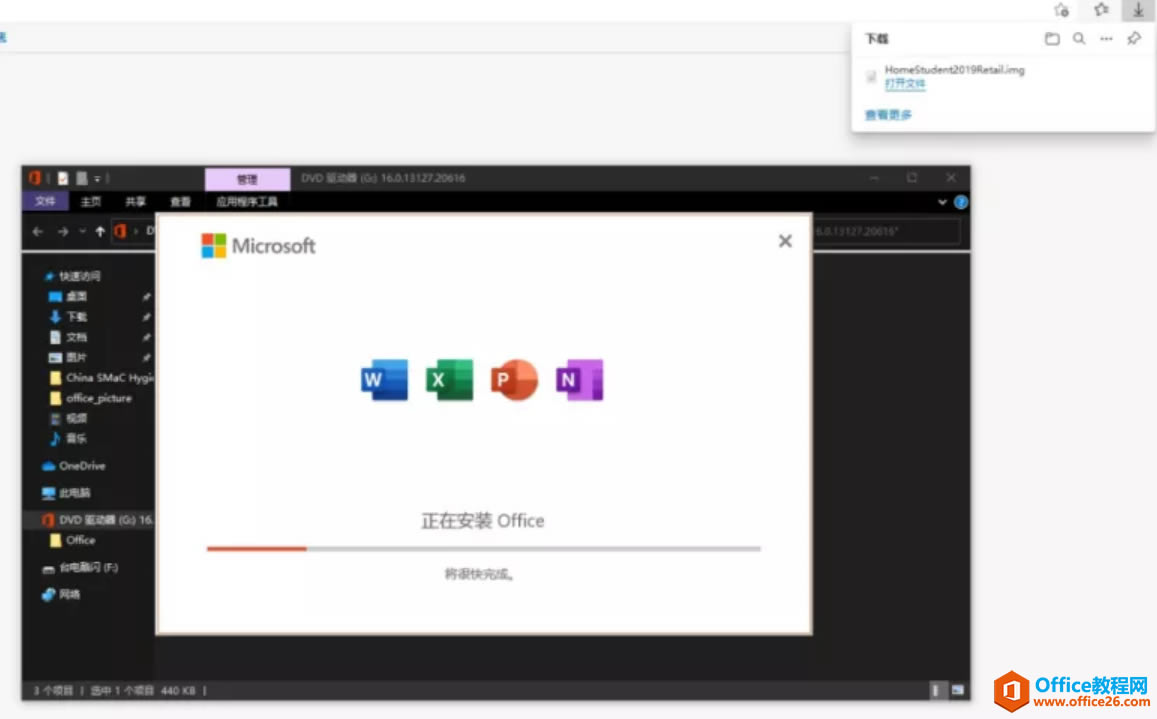
Task: Click the Office icon in Explorer's title bar
Action: pos(35,178)
